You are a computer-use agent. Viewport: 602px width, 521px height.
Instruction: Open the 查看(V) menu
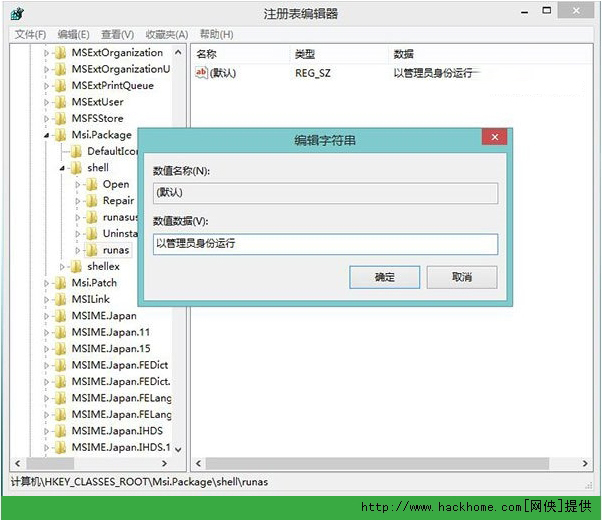[117, 35]
